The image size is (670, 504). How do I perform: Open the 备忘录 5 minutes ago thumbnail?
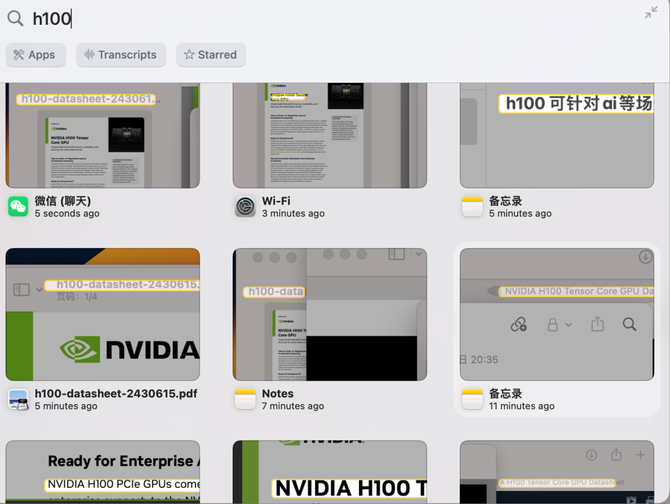tap(557, 135)
